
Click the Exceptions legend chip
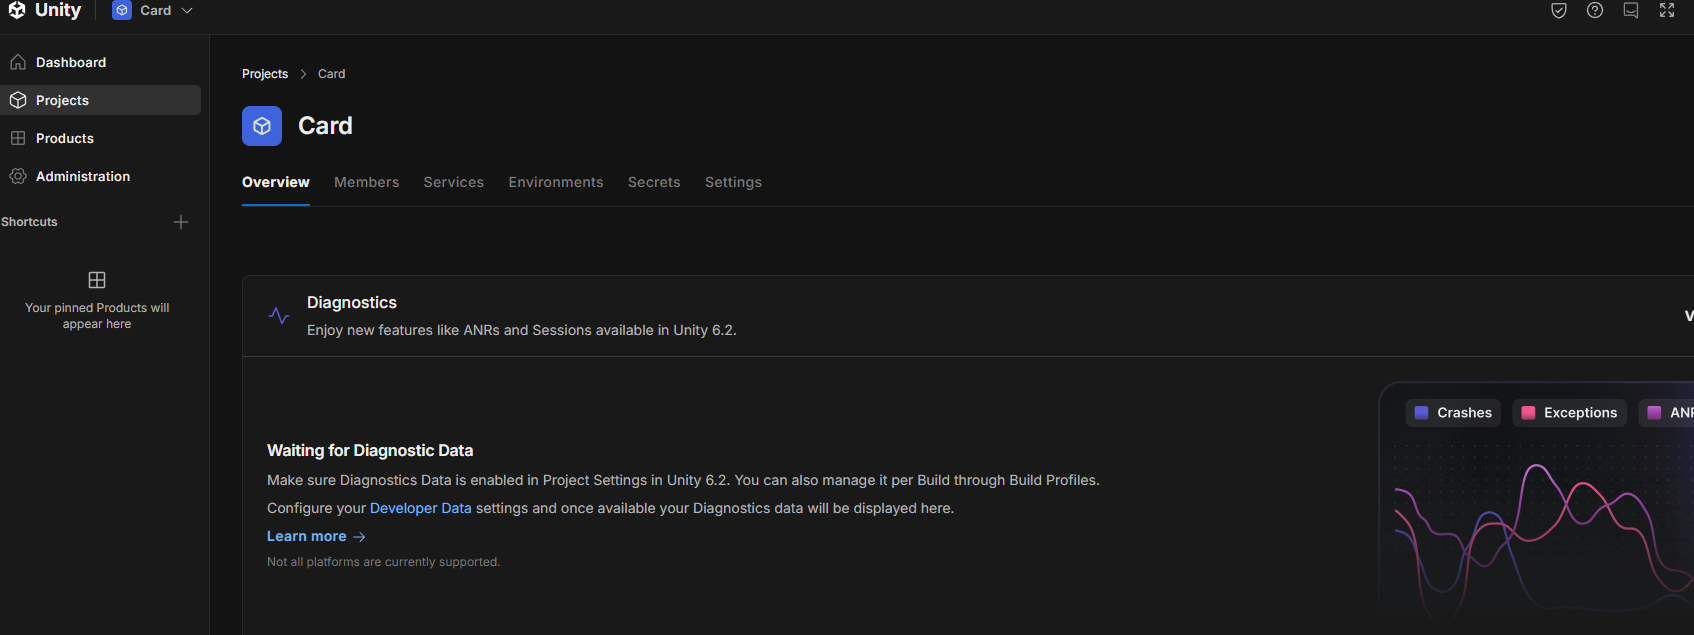pos(1569,413)
